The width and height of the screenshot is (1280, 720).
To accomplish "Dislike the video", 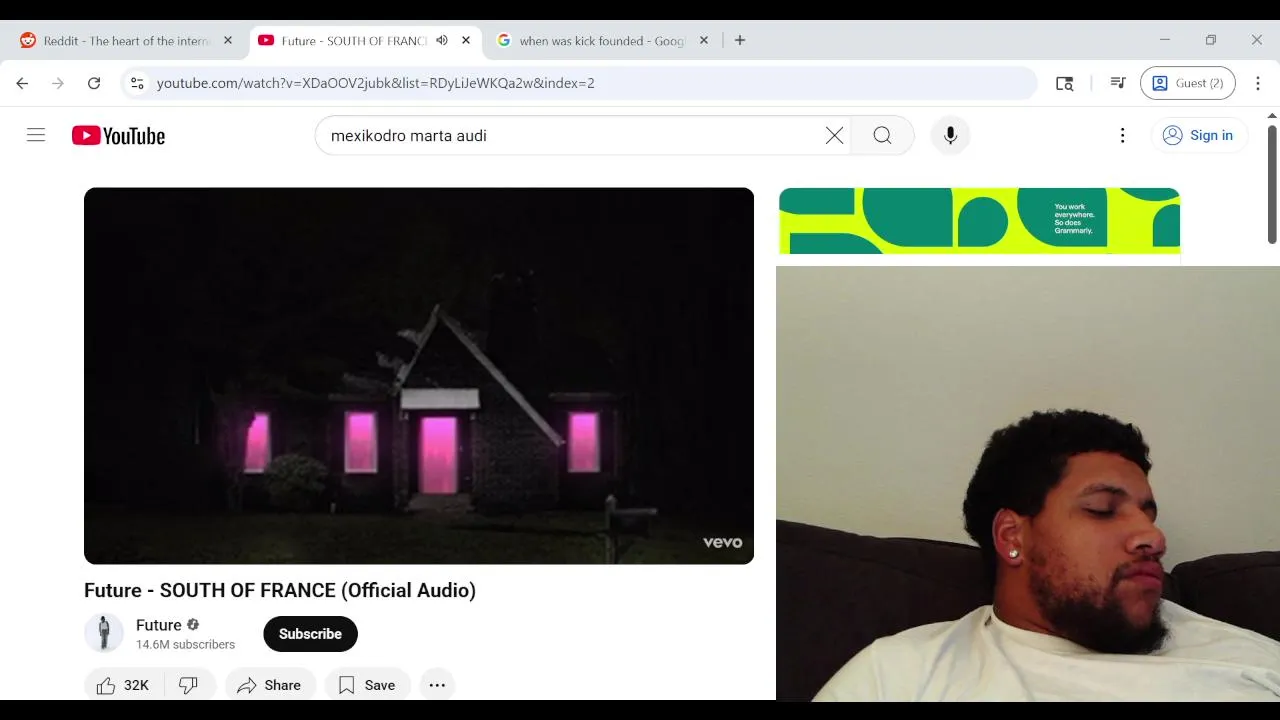I will coord(188,685).
